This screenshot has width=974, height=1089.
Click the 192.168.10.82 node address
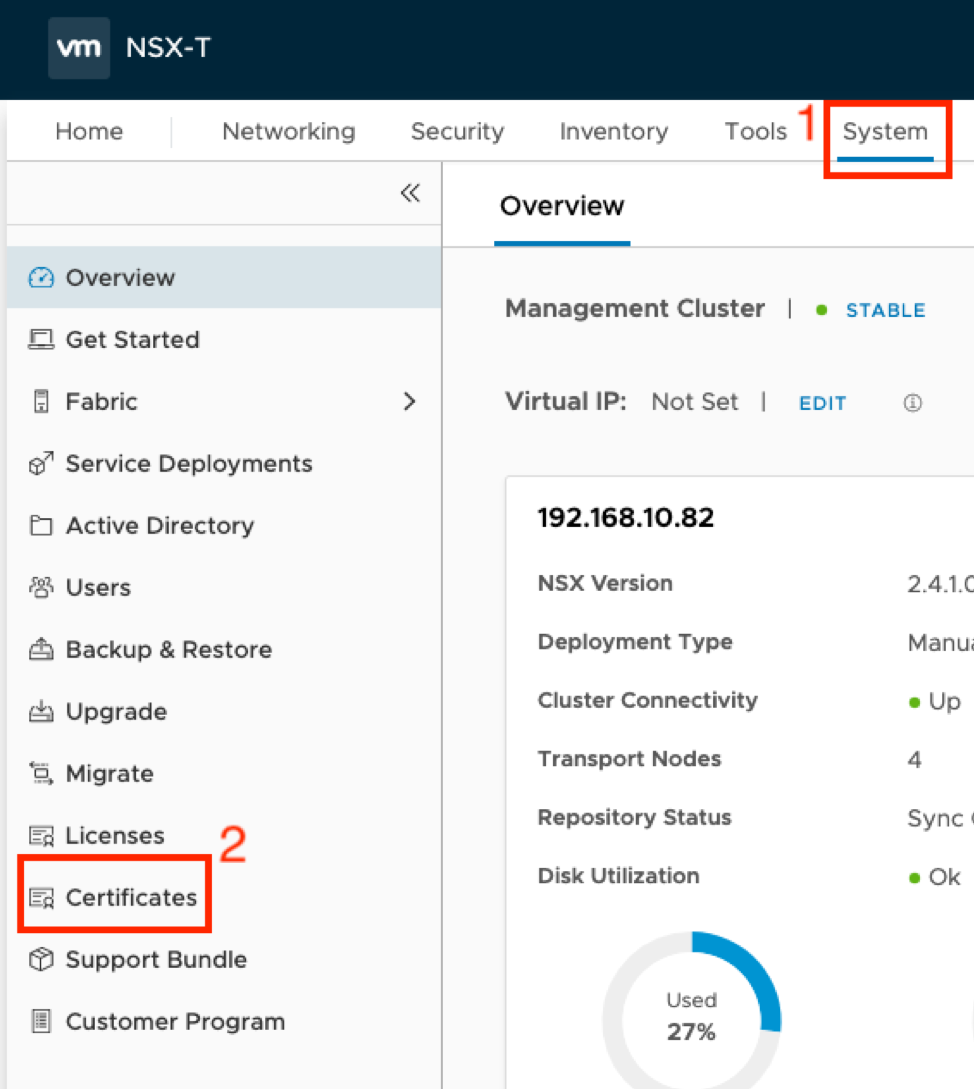pos(625,517)
